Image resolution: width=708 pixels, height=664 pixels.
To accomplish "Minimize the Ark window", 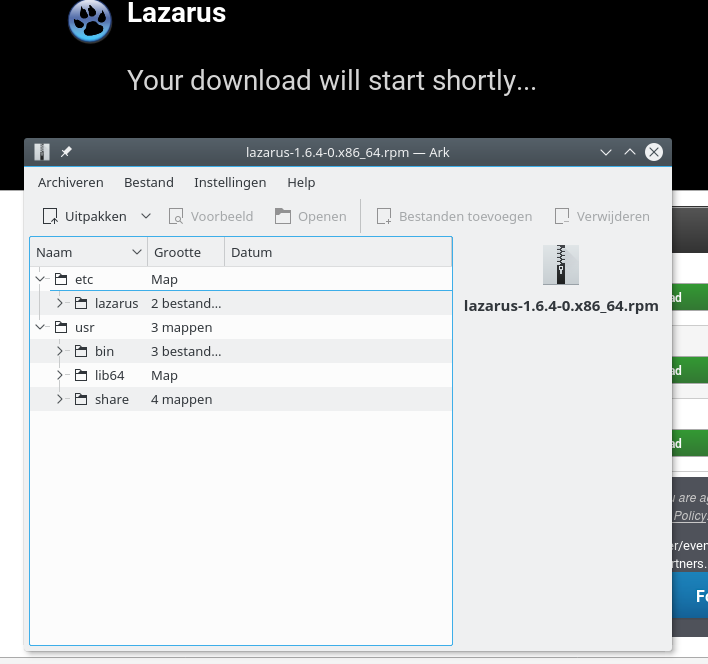I will pyautogui.click(x=606, y=152).
